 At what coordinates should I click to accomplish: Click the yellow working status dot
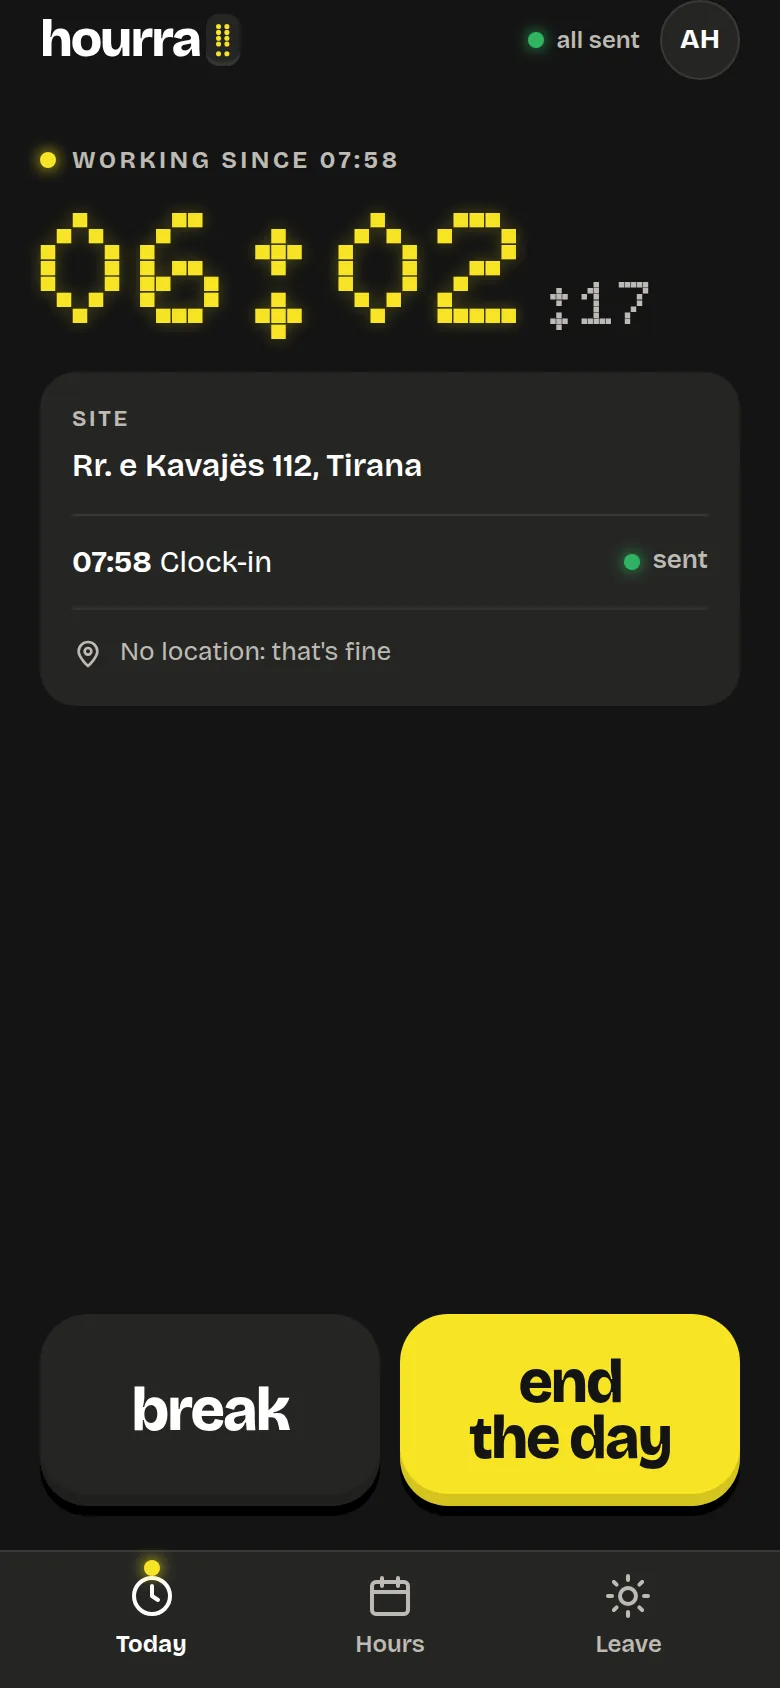click(x=48, y=160)
